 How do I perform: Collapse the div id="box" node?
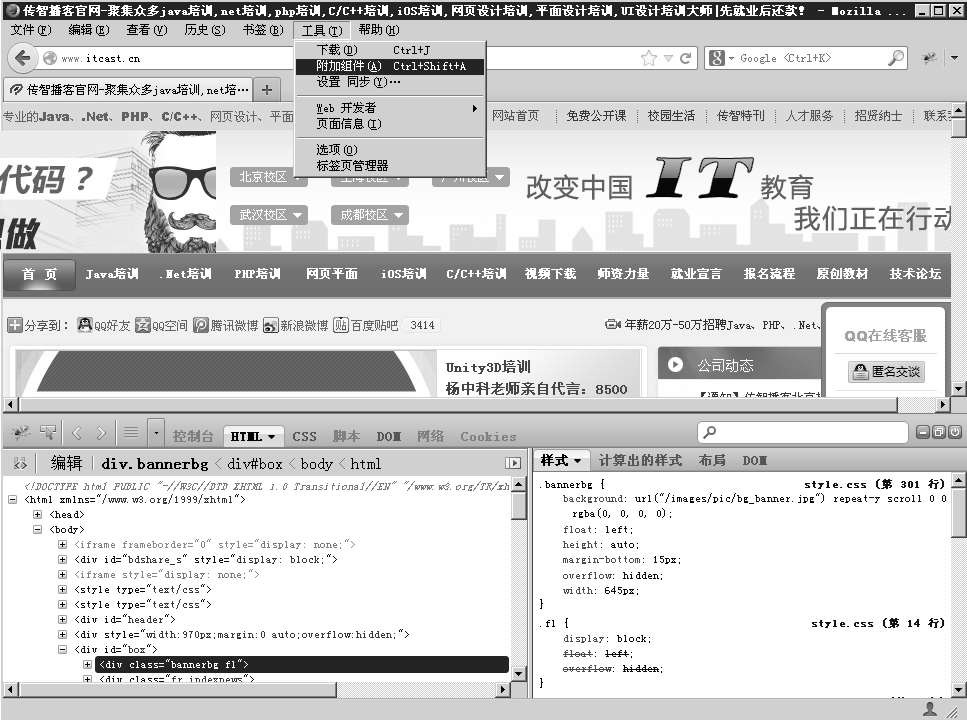tap(62, 649)
